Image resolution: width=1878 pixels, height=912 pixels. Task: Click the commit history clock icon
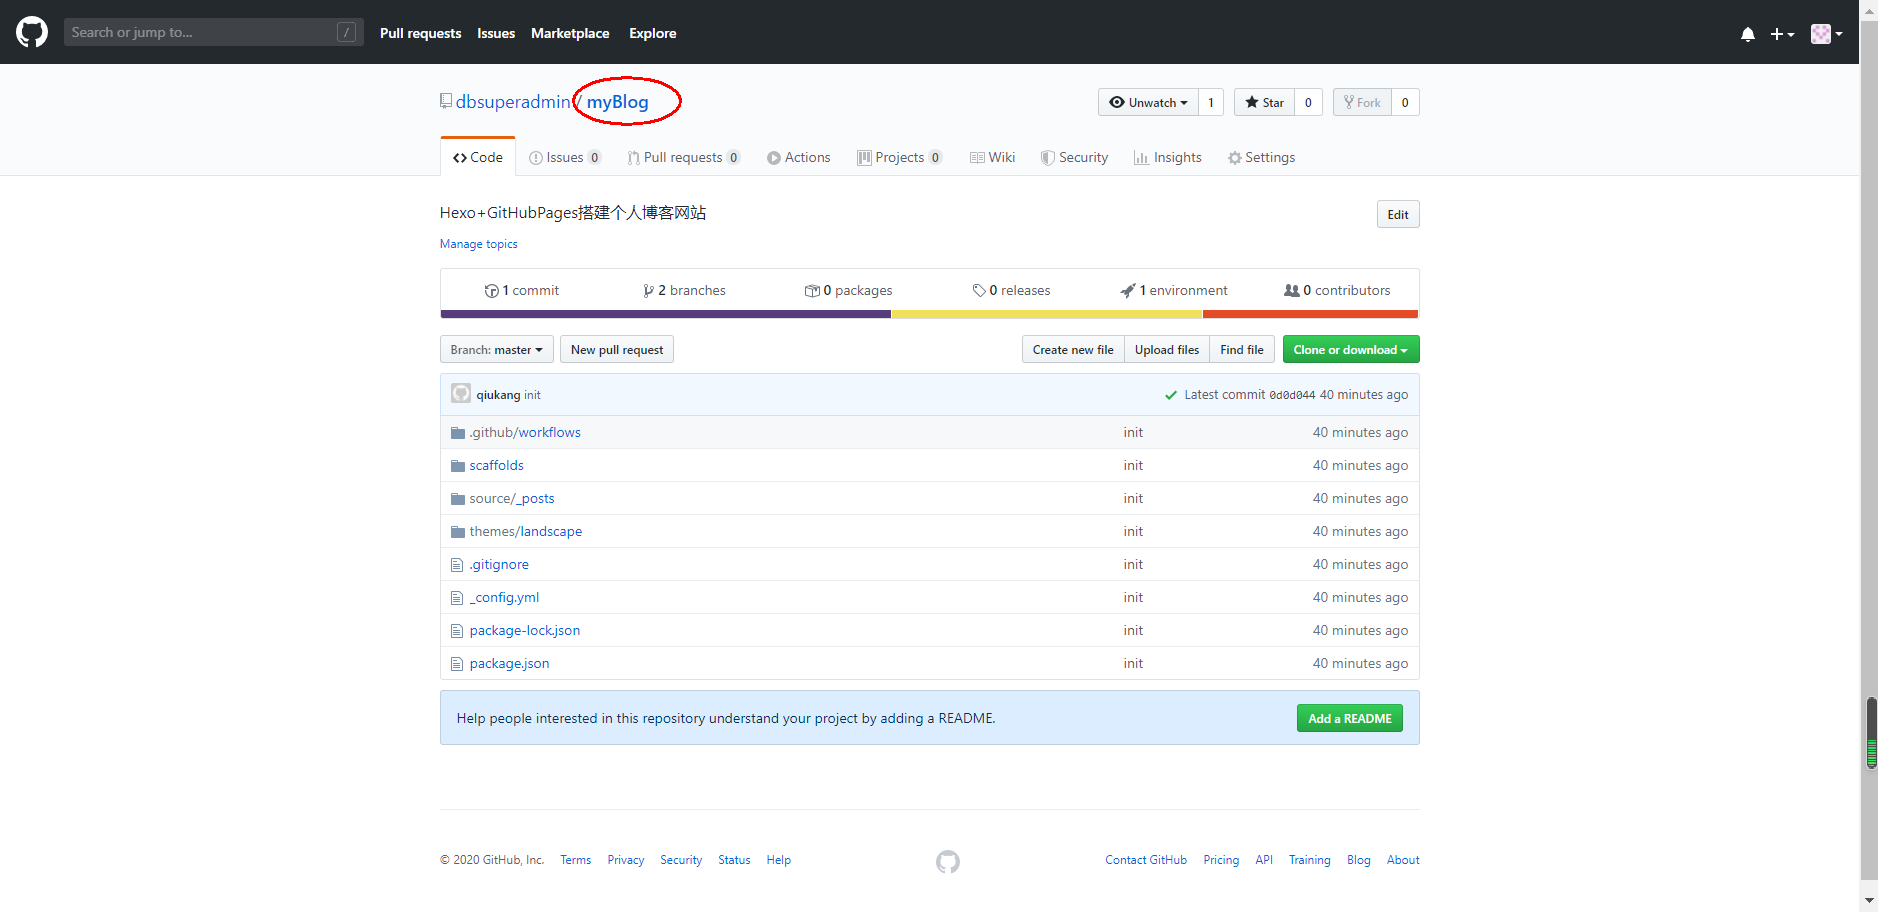coord(491,291)
